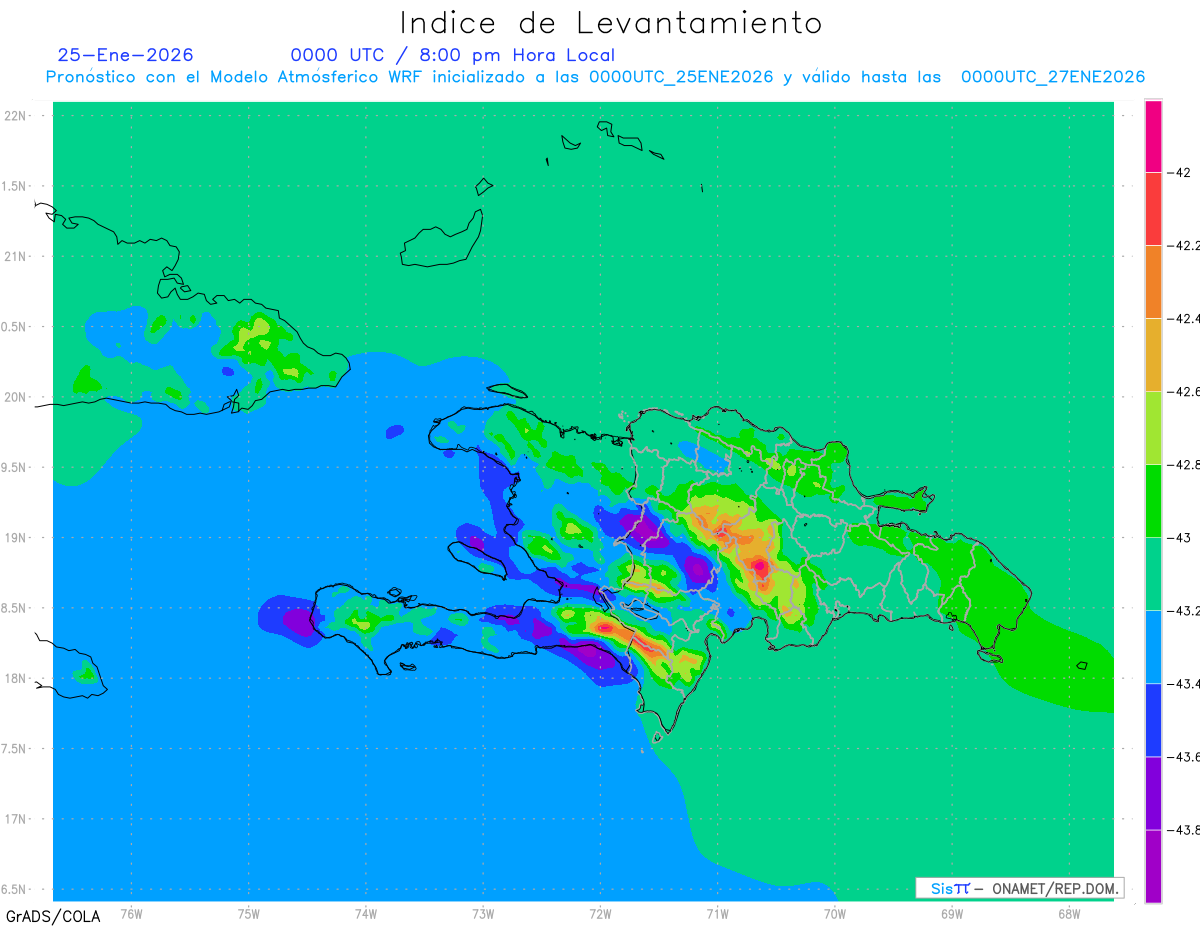Click the '22N' latitude label
The width and height of the screenshot is (1200, 927).
click(x=16, y=116)
